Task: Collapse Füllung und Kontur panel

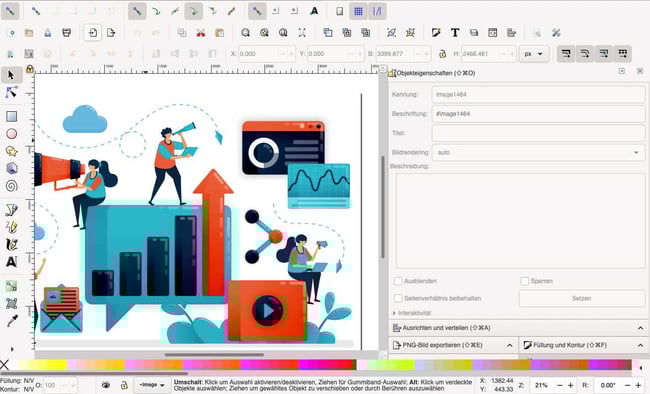Action: 640,345
